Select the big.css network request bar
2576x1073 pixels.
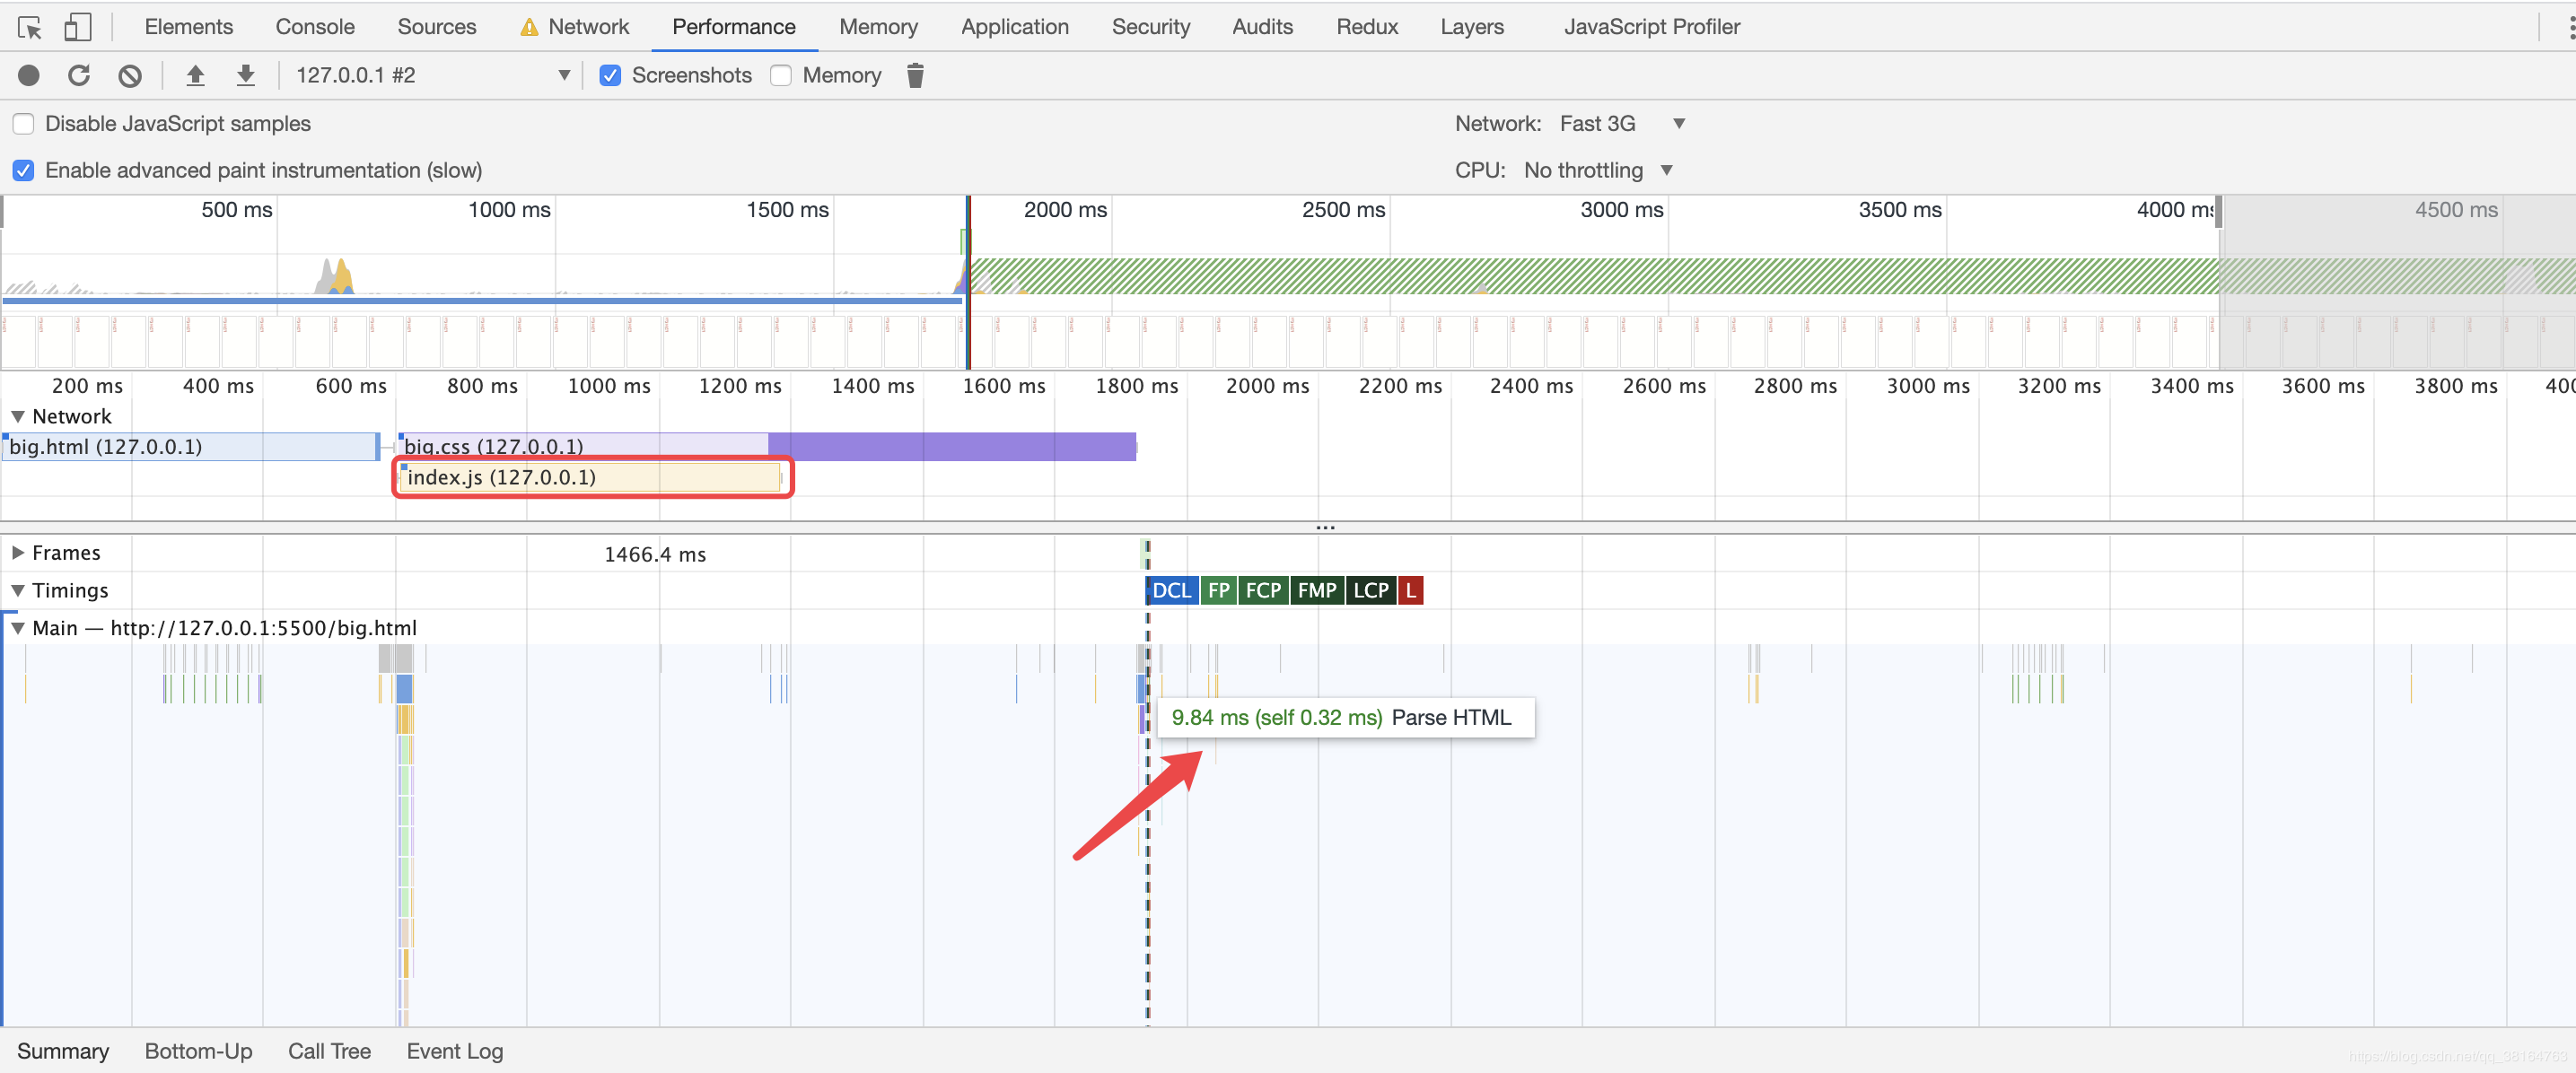tap(767, 446)
